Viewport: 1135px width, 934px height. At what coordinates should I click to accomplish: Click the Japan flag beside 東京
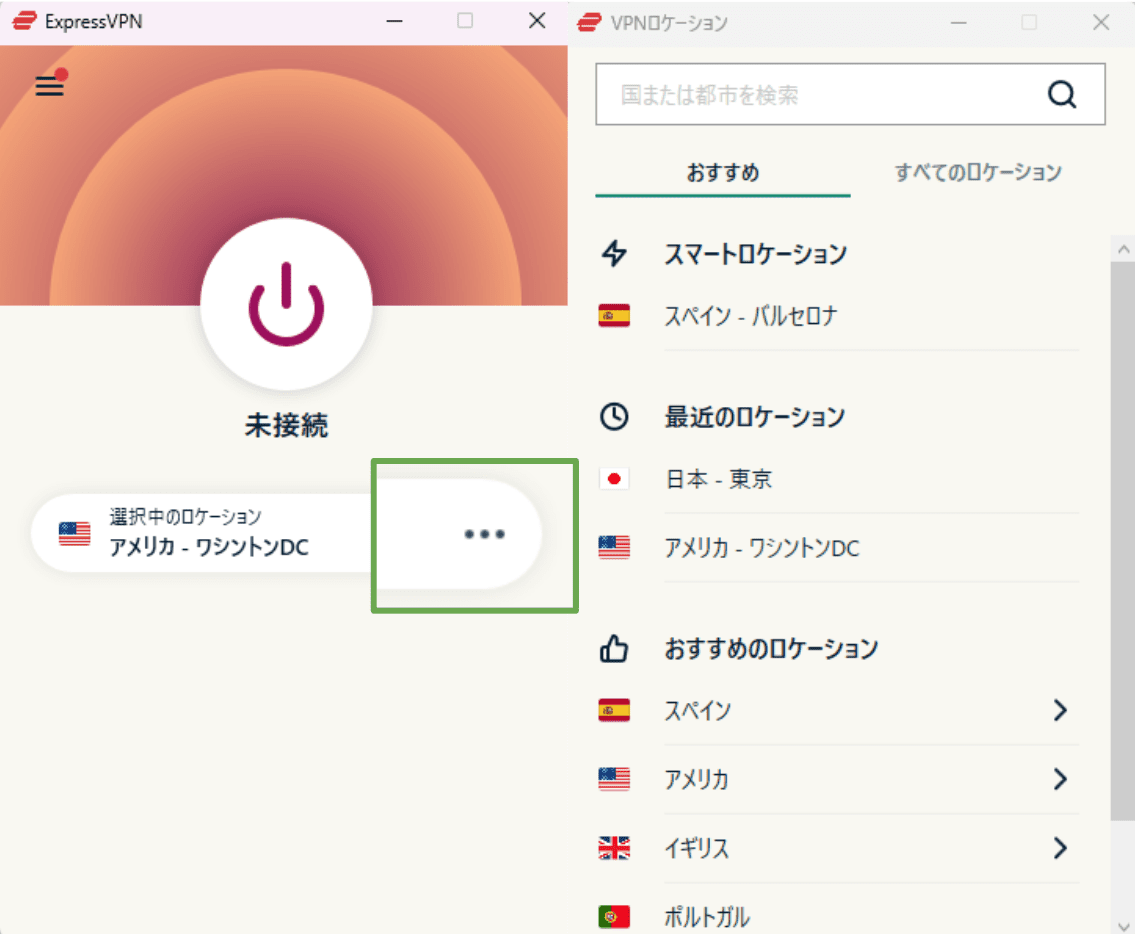click(x=613, y=479)
